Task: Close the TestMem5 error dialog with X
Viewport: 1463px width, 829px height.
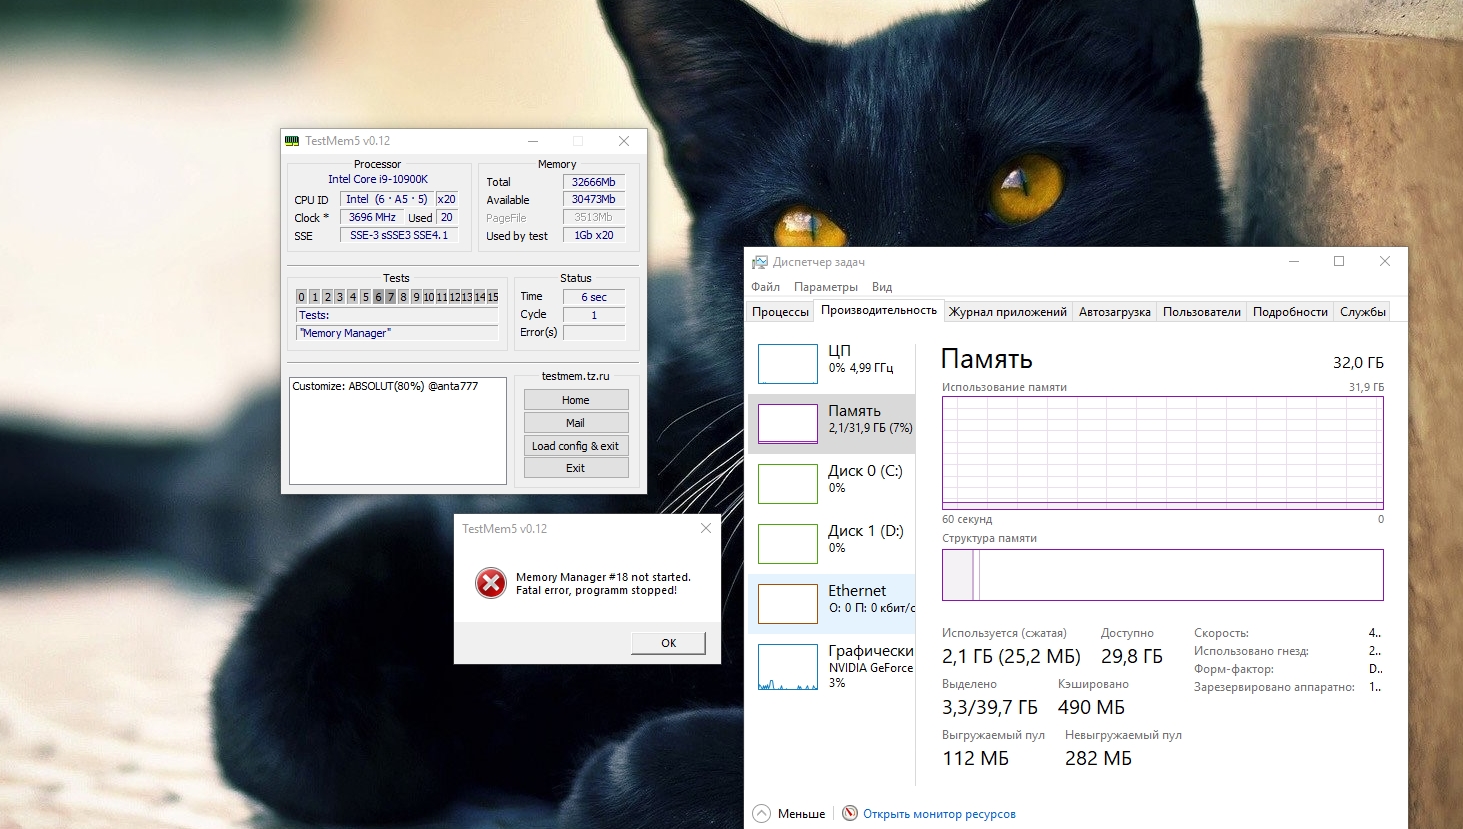Action: [706, 528]
